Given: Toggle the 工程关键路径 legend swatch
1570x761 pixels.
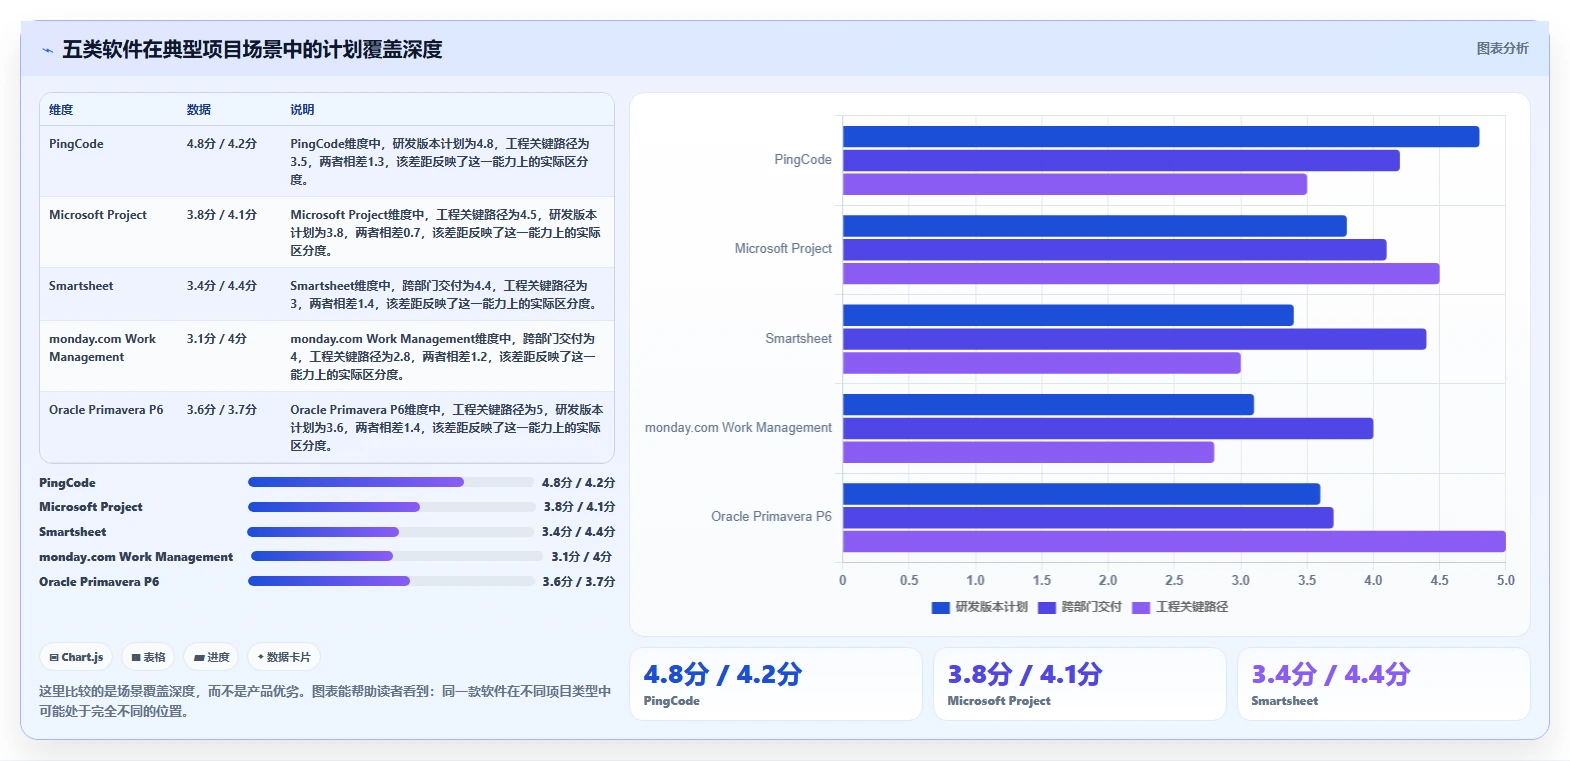Looking at the screenshot, I should click(x=1141, y=607).
